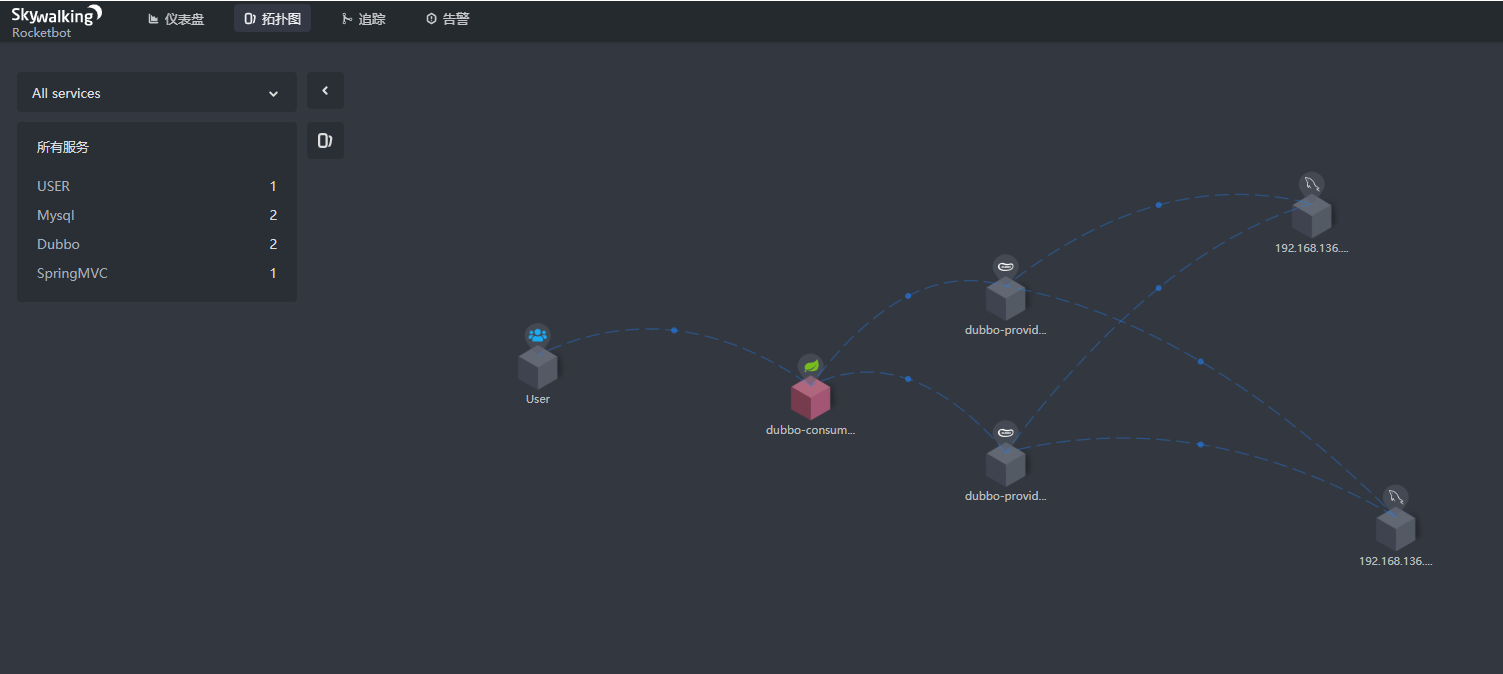Image resolution: width=1503 pixels, height=674 pixels.
Task: Click the MySQL icon above the upper database node
Action: (1311, 184)
